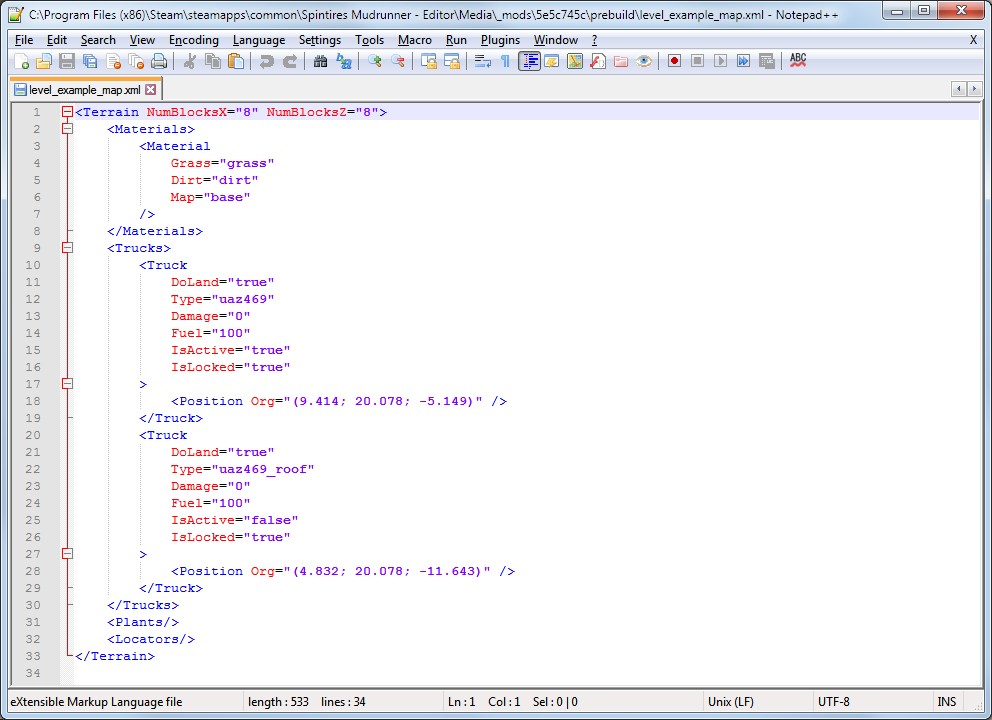Click the Close All toolbar icon
The width and height of the screenshot is (992, 720).
point(136,61)
